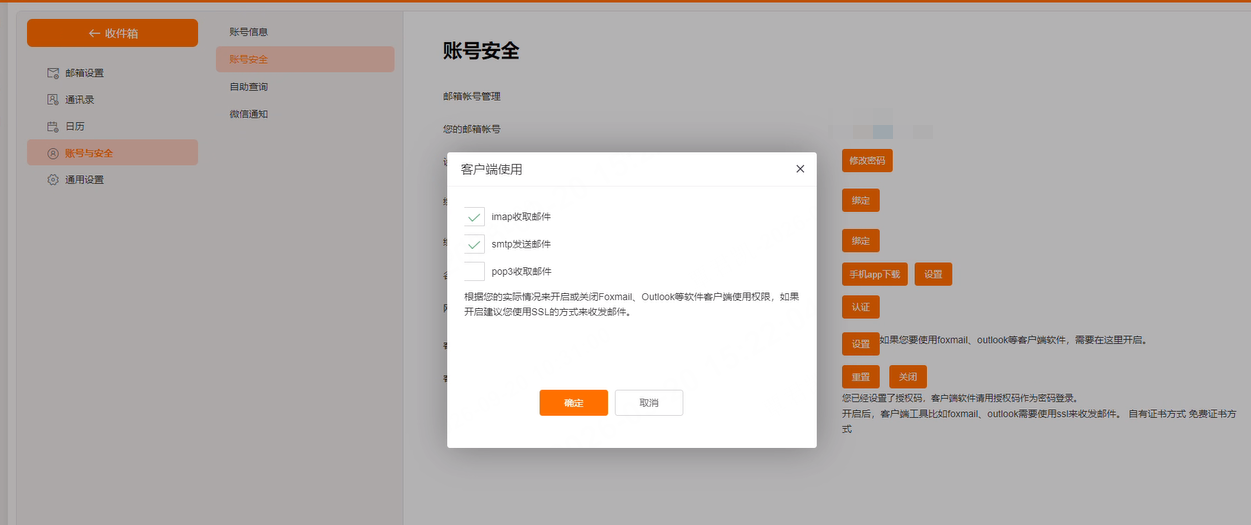1251x525 pixels.
Task: Click the dialog text mentioning Foxmail、Outlook
Action: click(x=631, y=304)
